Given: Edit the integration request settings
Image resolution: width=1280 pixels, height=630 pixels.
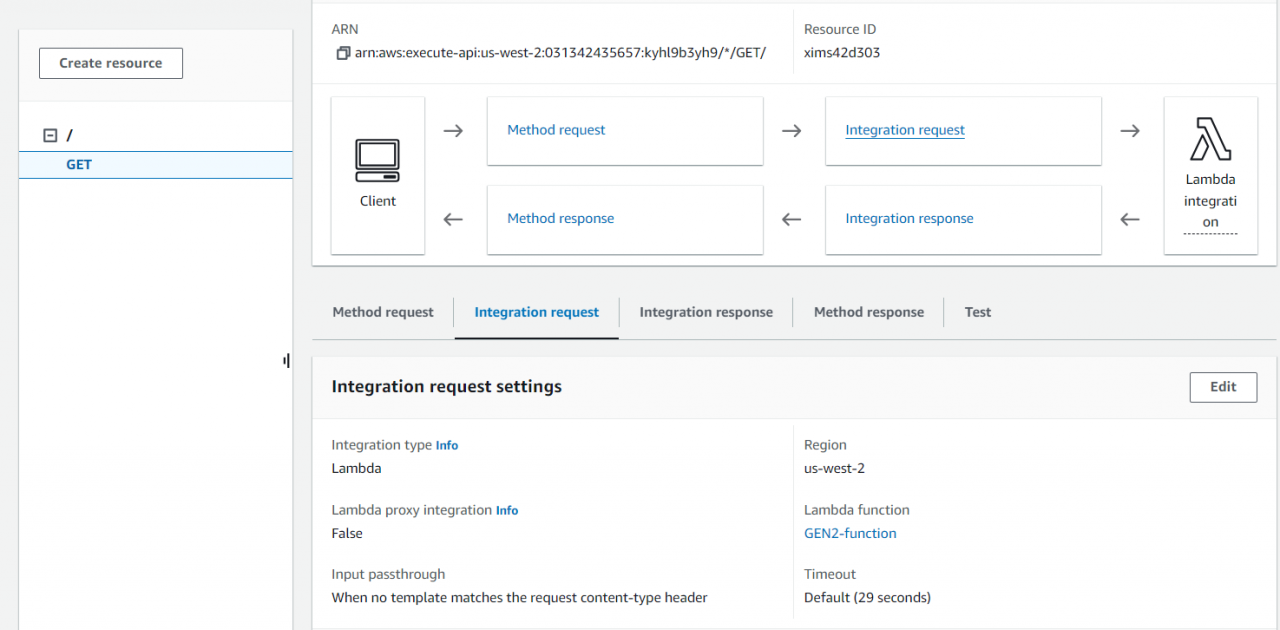Looking at the screenshot, I should click(1222, 387).
